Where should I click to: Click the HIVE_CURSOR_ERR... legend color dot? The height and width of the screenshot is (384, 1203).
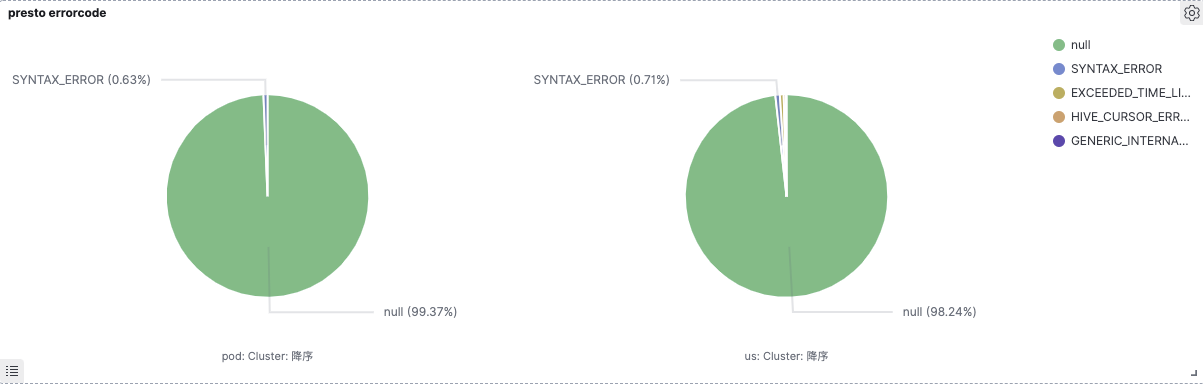click(x=1059, y=117)
